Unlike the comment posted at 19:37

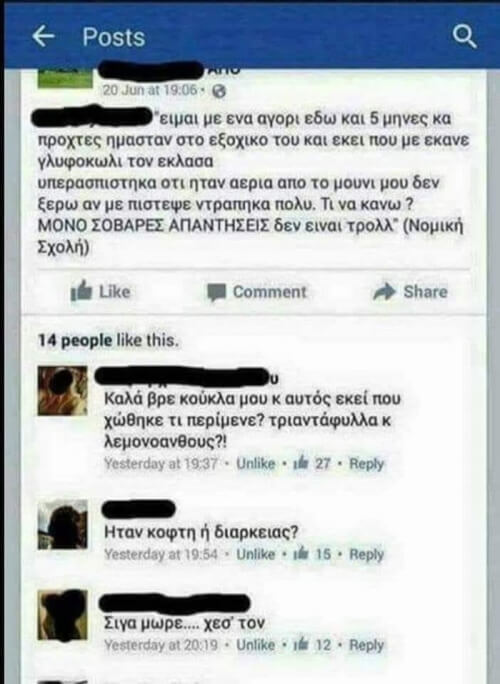[x=256, y=463]
